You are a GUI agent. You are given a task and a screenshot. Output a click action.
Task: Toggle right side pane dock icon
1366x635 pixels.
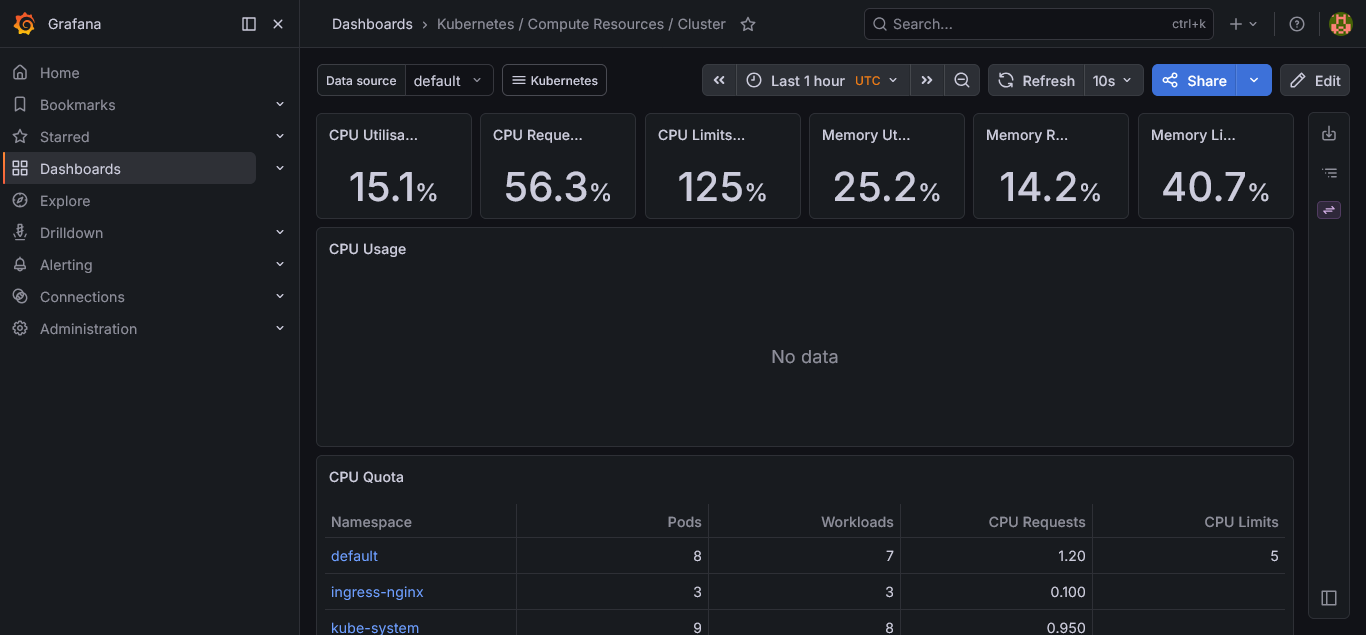(x=1329, y=598)
